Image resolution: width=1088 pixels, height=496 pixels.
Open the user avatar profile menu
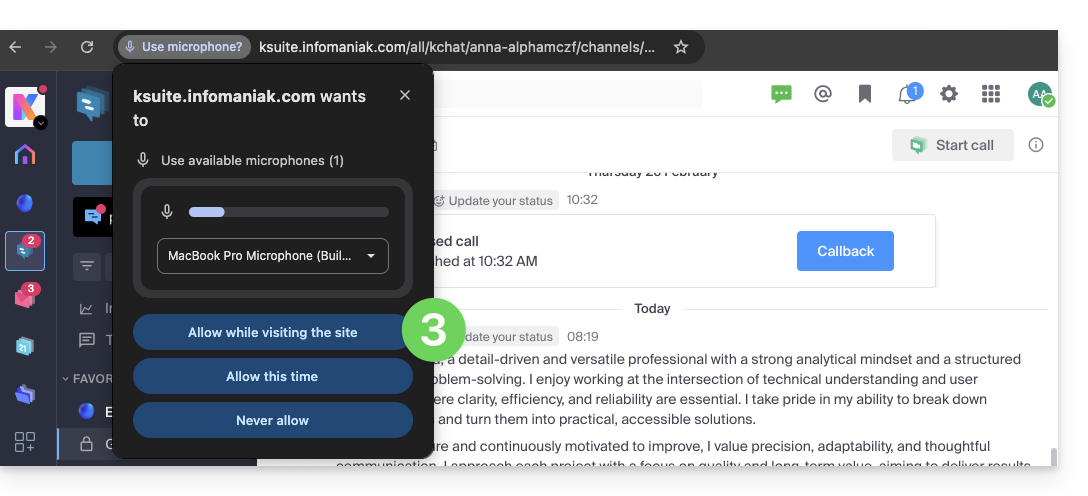tap(1040, 94)
